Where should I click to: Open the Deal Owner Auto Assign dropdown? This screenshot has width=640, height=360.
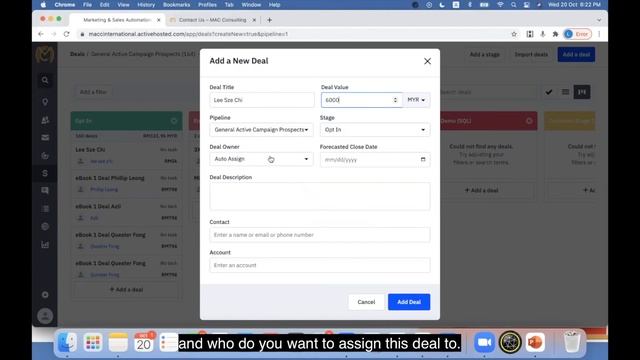click(x=261, y=159)
